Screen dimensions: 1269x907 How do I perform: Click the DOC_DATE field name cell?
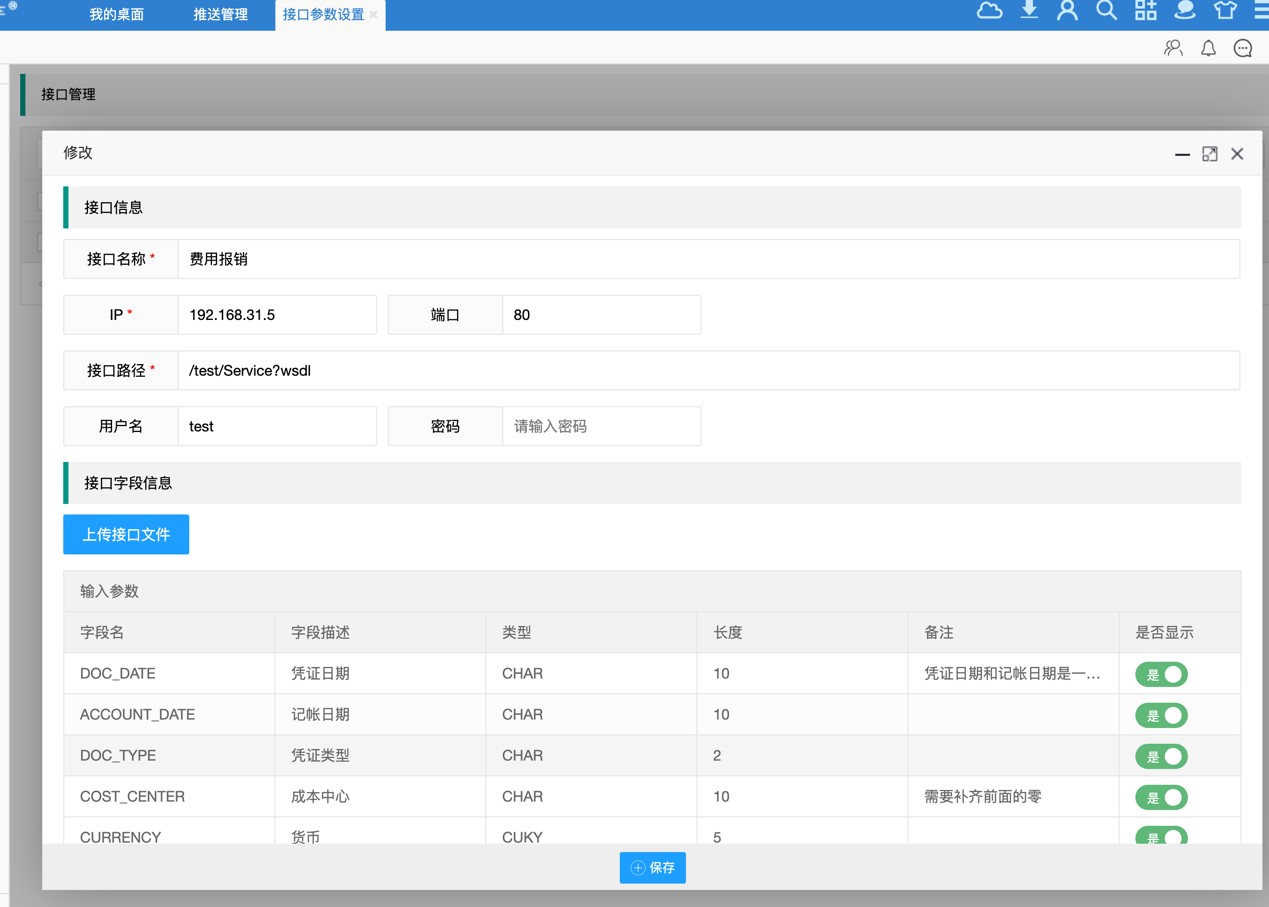point(169,674)
